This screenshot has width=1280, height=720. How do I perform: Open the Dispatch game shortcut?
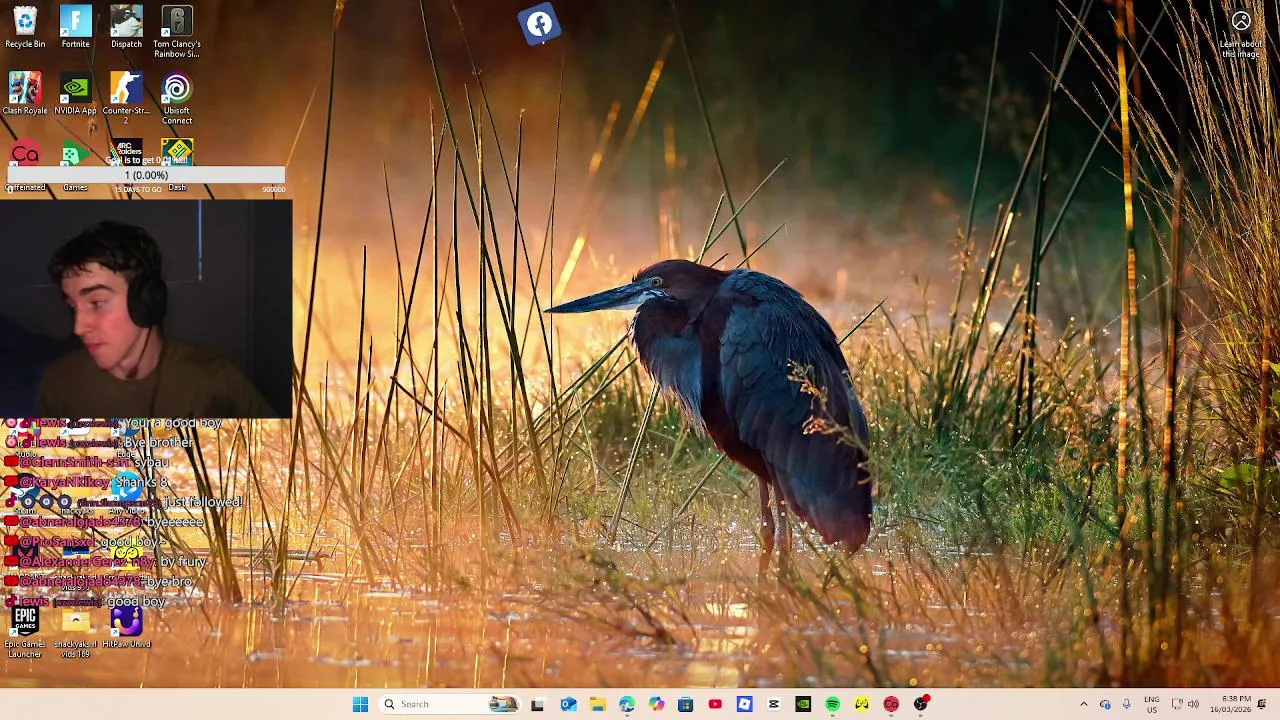(126, 27)
